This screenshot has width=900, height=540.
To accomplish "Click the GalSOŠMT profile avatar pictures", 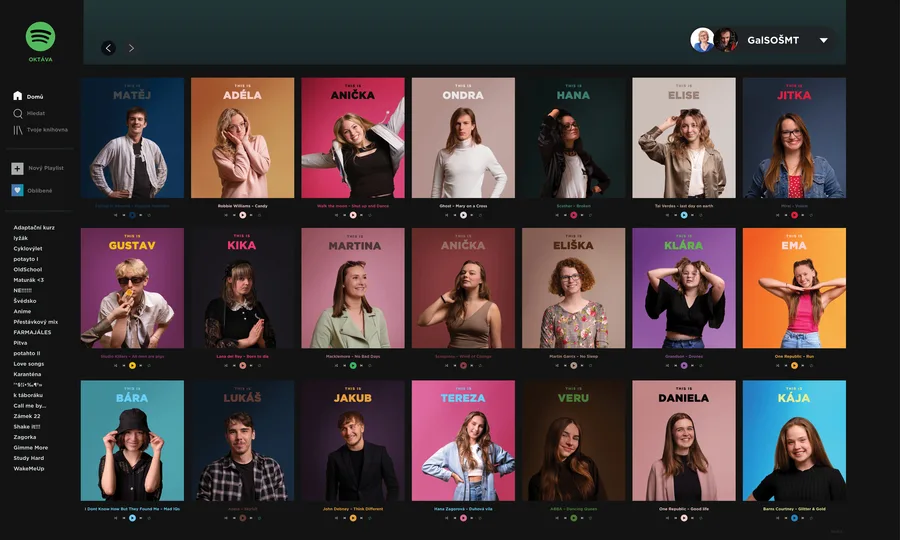I will click(x=714, y=40).
